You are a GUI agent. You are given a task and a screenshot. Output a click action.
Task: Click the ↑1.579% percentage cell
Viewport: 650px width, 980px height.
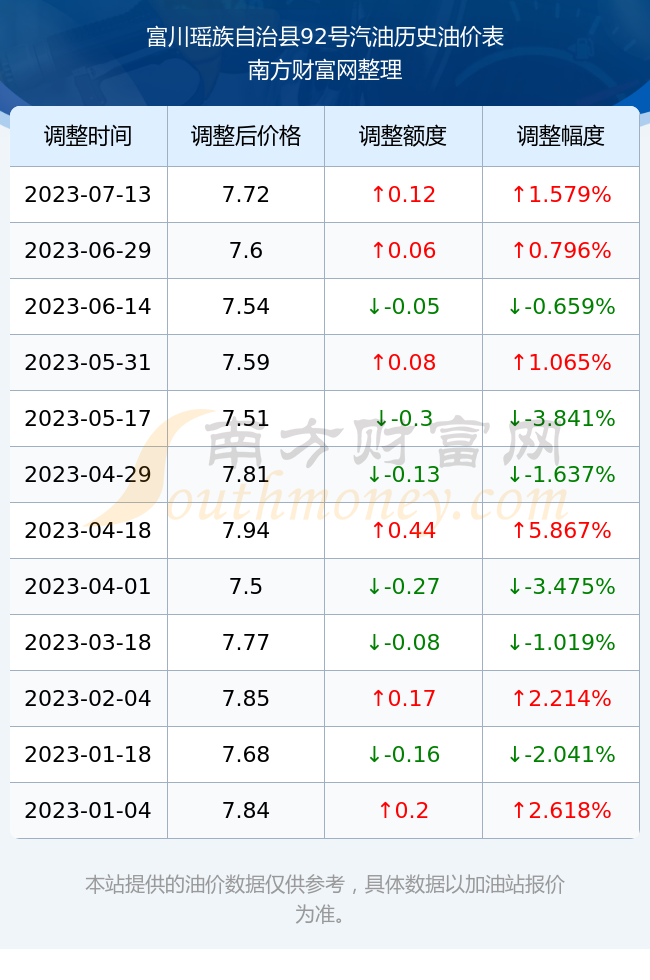pos(561,194)
